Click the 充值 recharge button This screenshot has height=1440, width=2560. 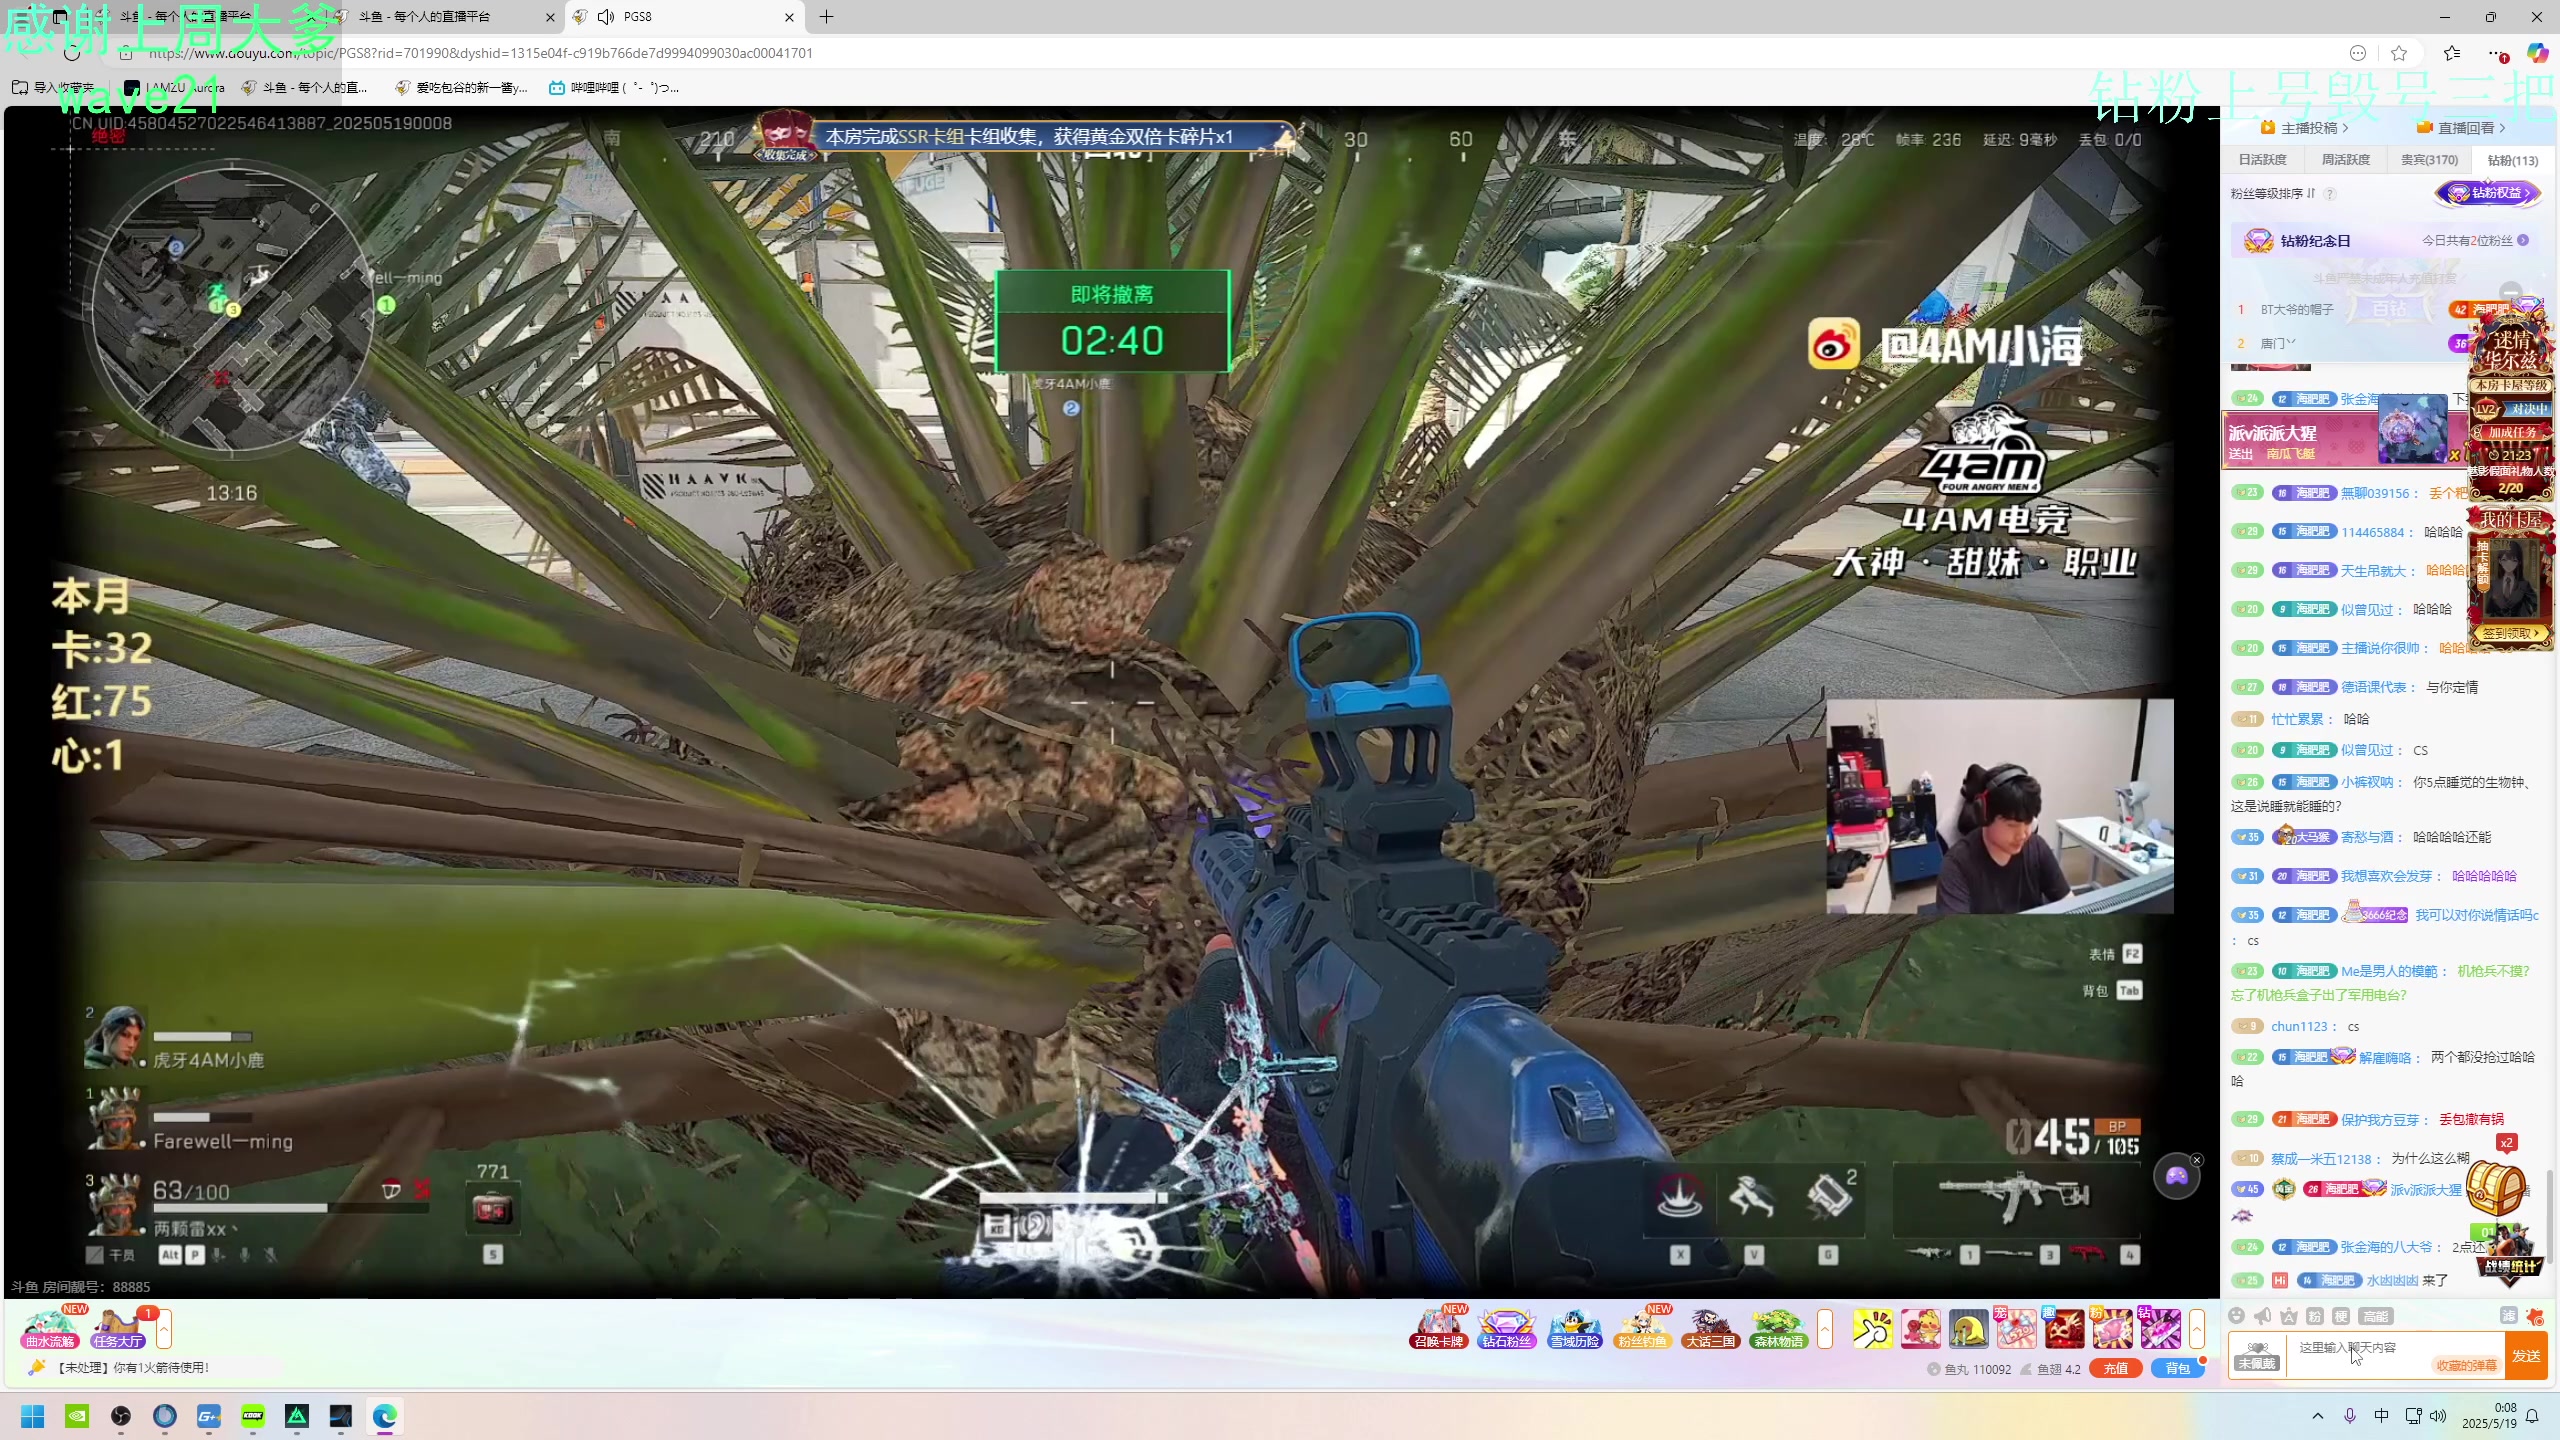pyautogui.click(x=2115, y=1369)
